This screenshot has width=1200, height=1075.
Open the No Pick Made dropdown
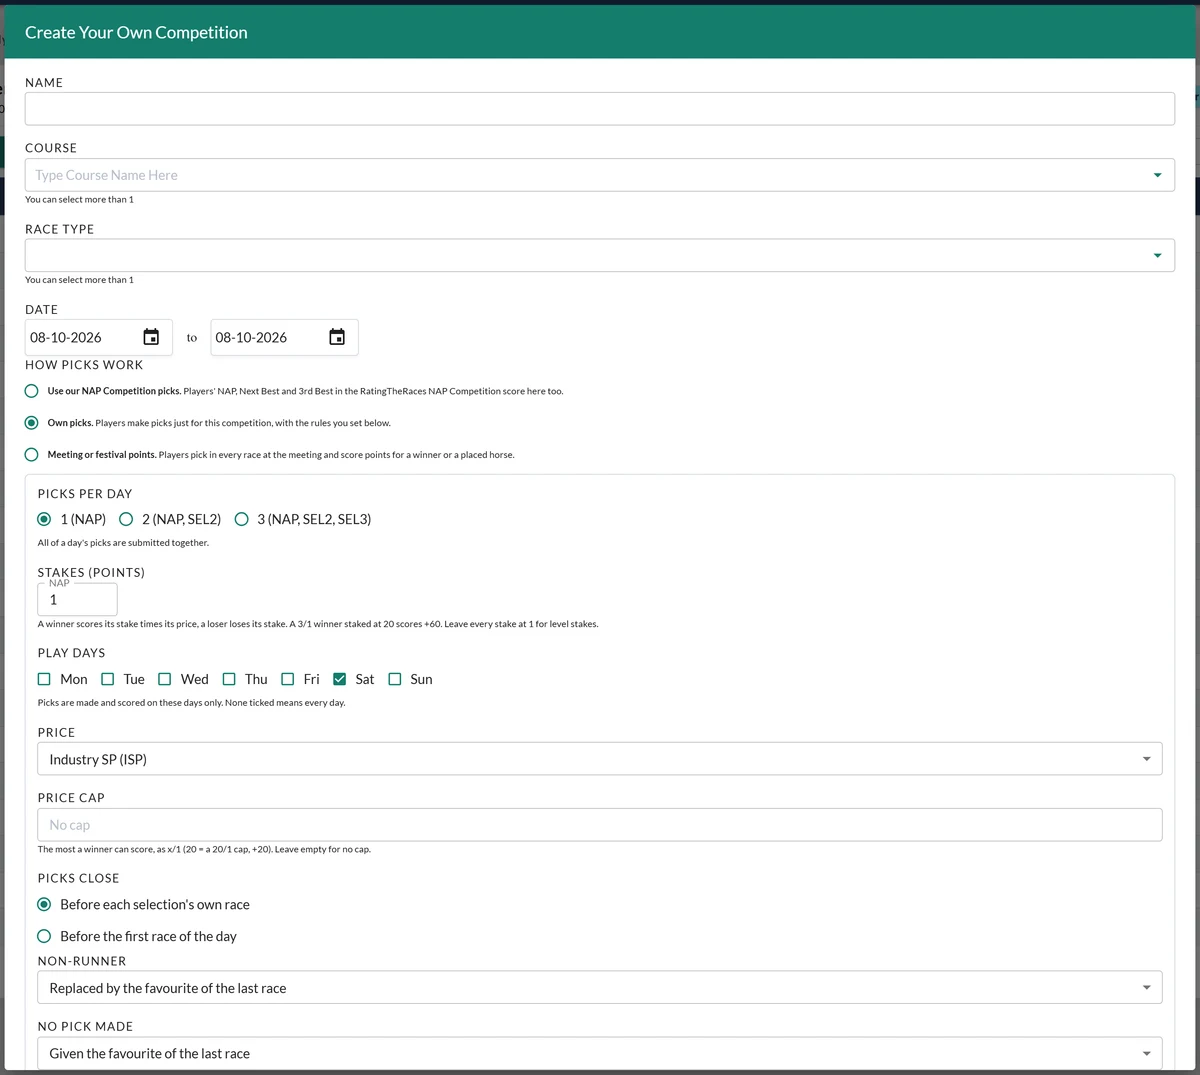click(600, 1053)
